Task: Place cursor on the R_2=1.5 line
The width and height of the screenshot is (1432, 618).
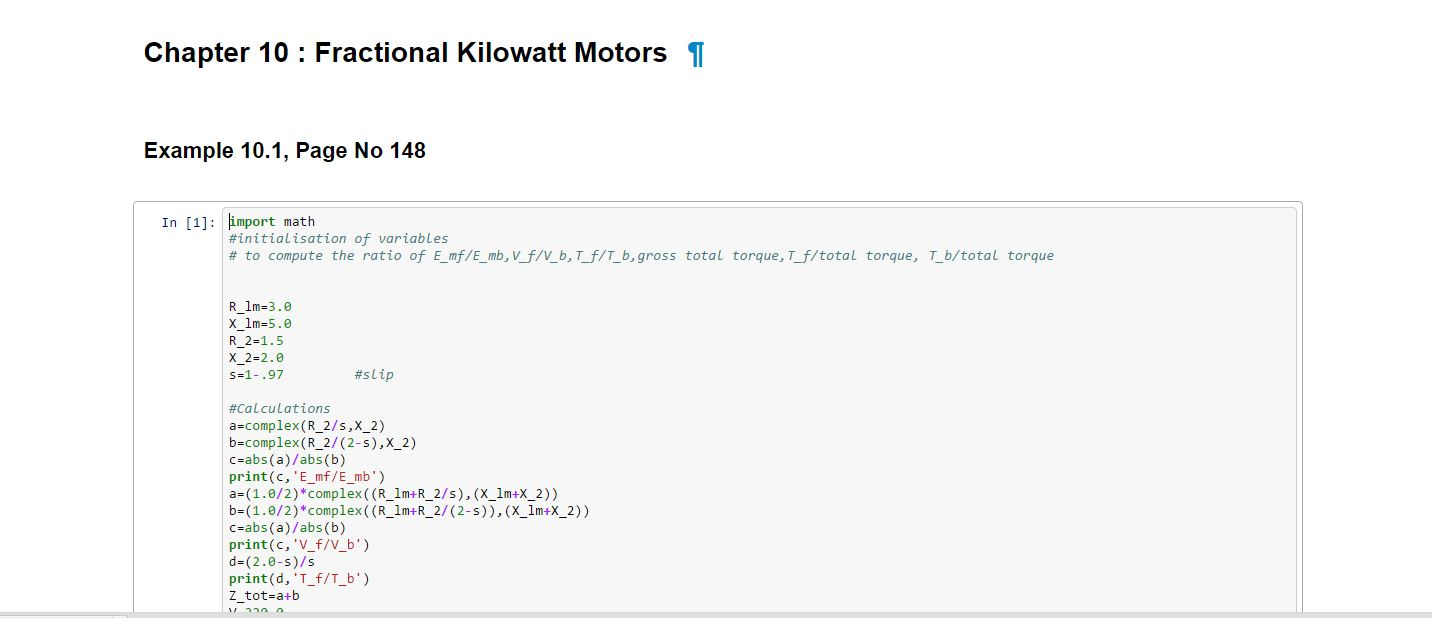Action: coord(256,341)
